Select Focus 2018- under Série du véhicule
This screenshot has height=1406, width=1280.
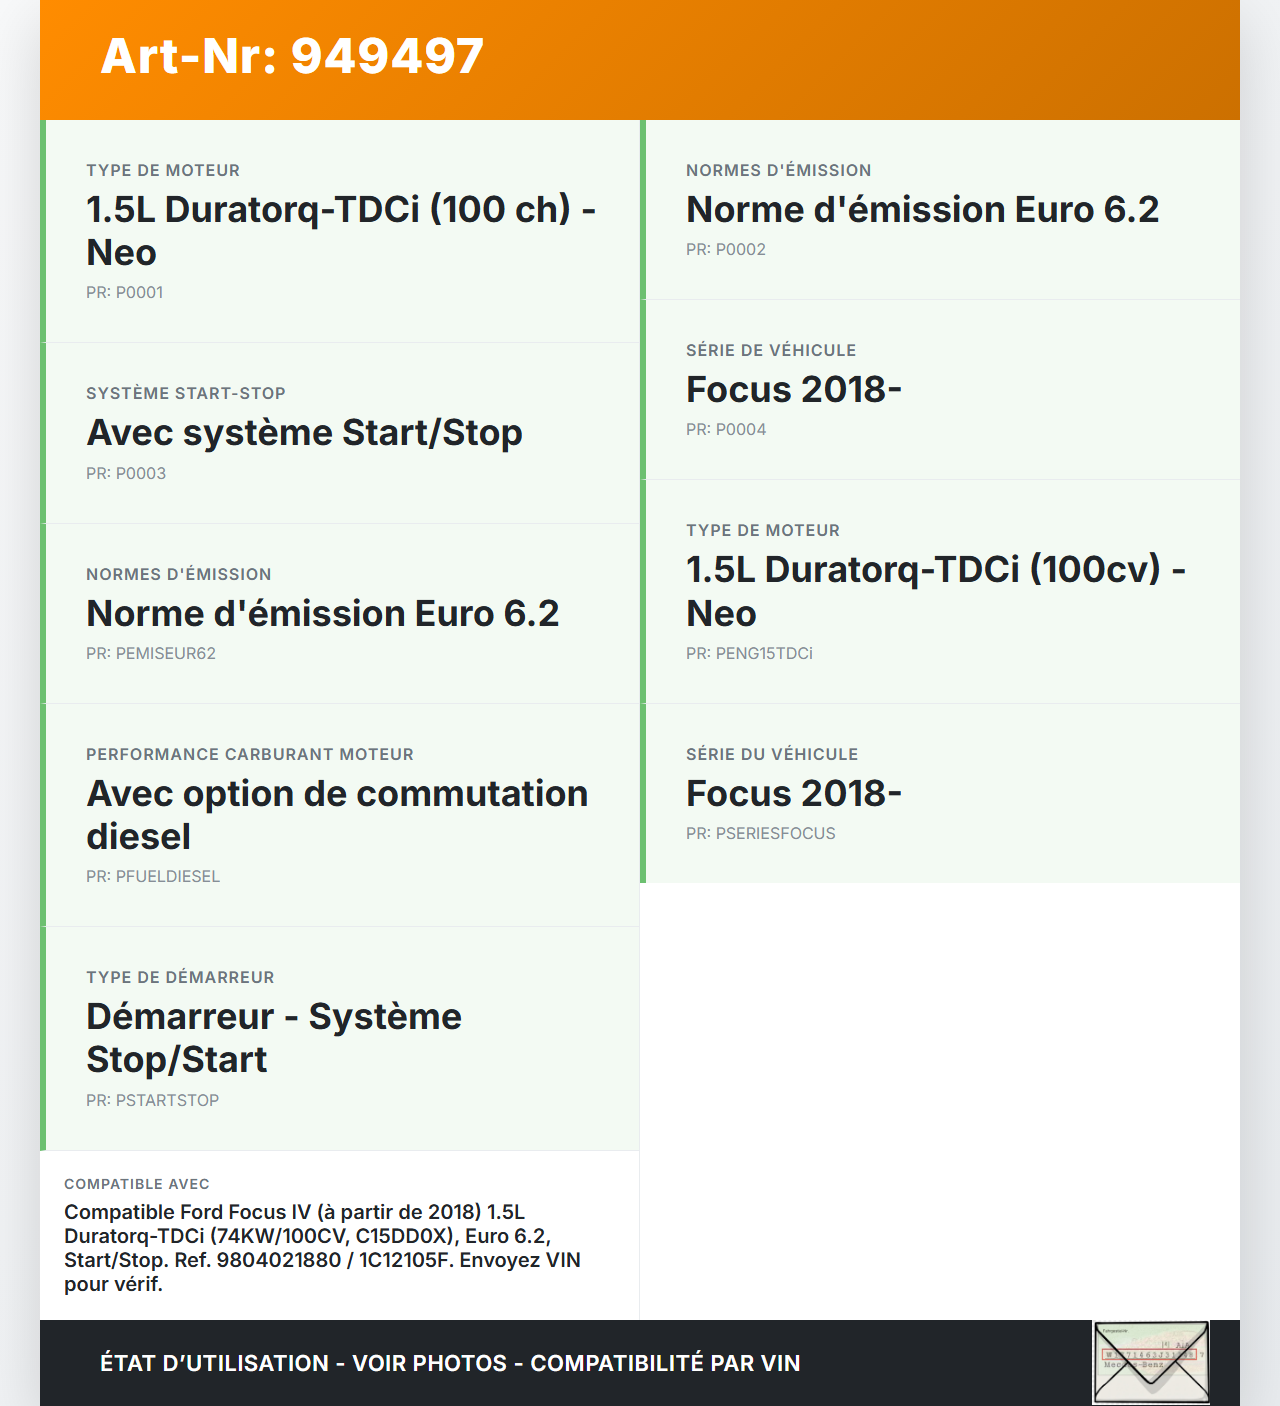794,794
